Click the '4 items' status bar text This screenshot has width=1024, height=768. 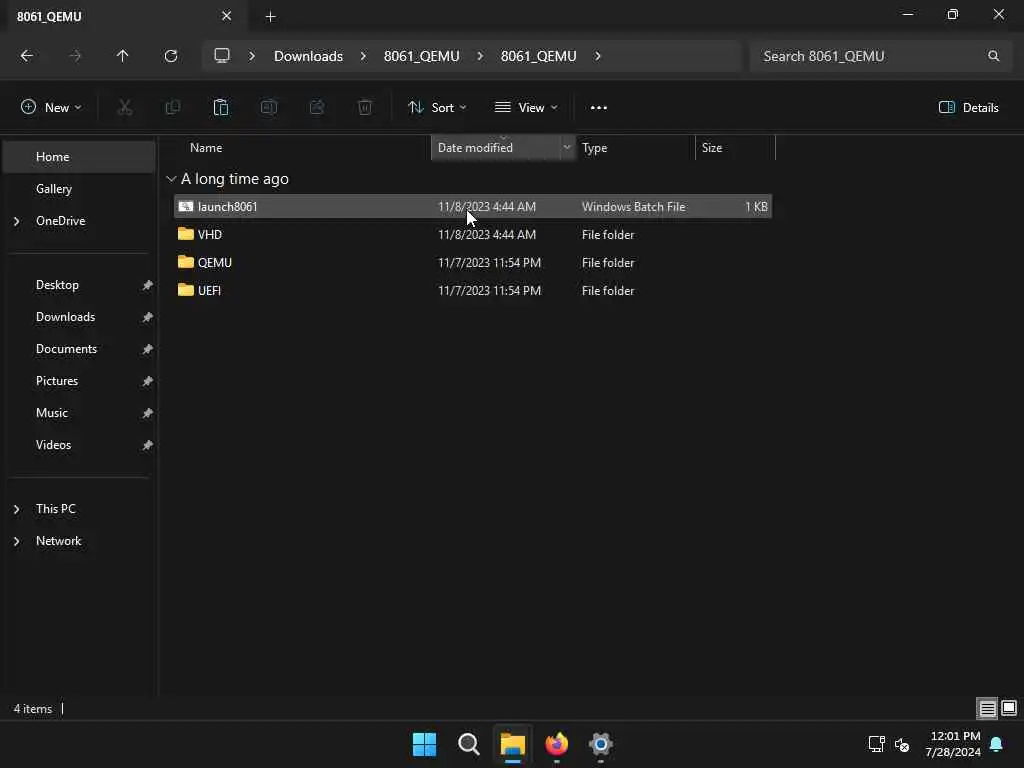33,709
